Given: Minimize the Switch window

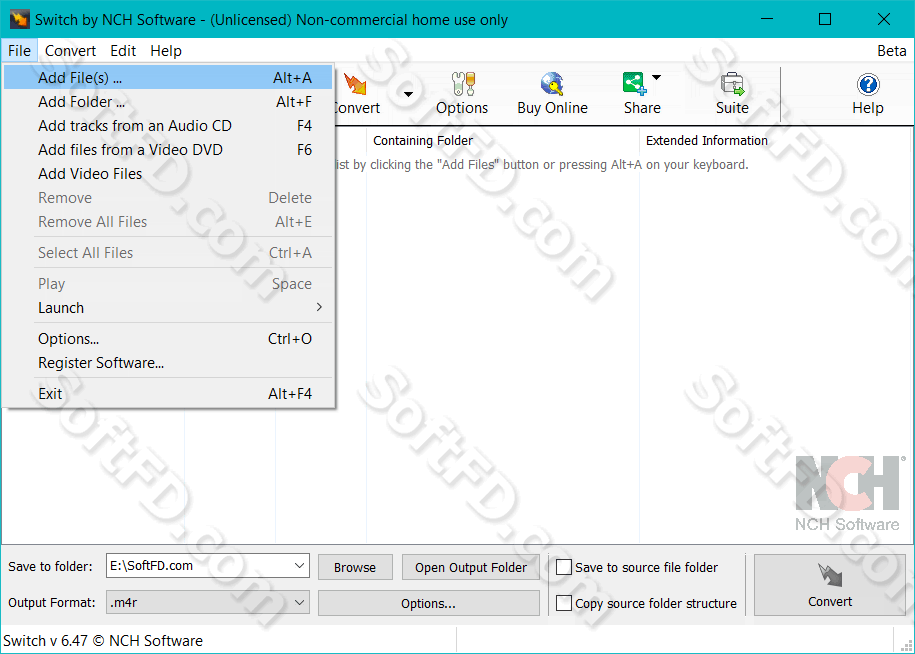Looking at the screenshot, I should point(767,19).
